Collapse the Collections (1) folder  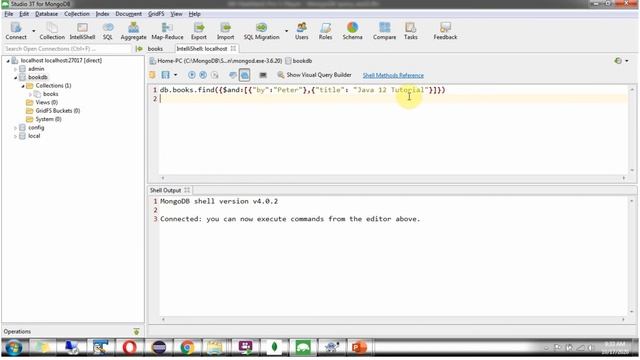pos(23,86)
